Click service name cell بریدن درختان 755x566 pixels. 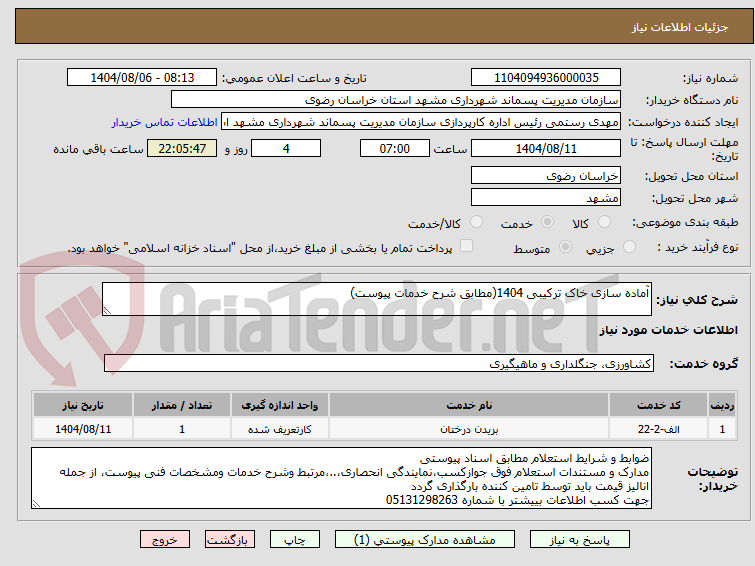(x=469, y=429)
